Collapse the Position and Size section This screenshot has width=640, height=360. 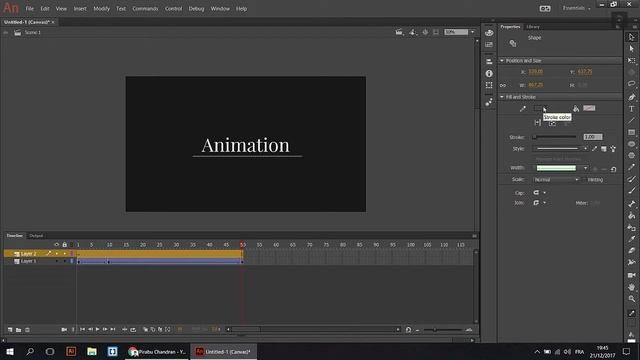tap(502, 60)
